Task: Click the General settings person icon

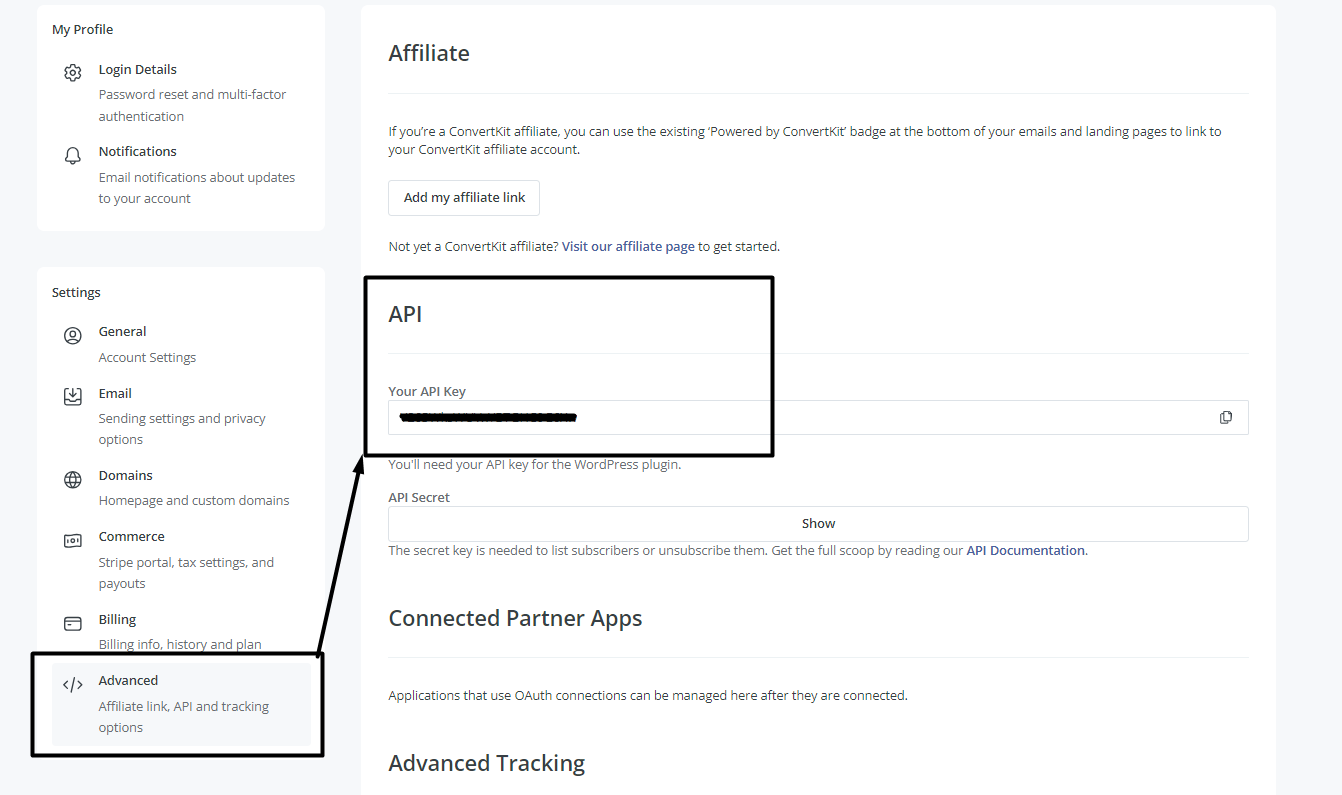Action: point(72,336)
